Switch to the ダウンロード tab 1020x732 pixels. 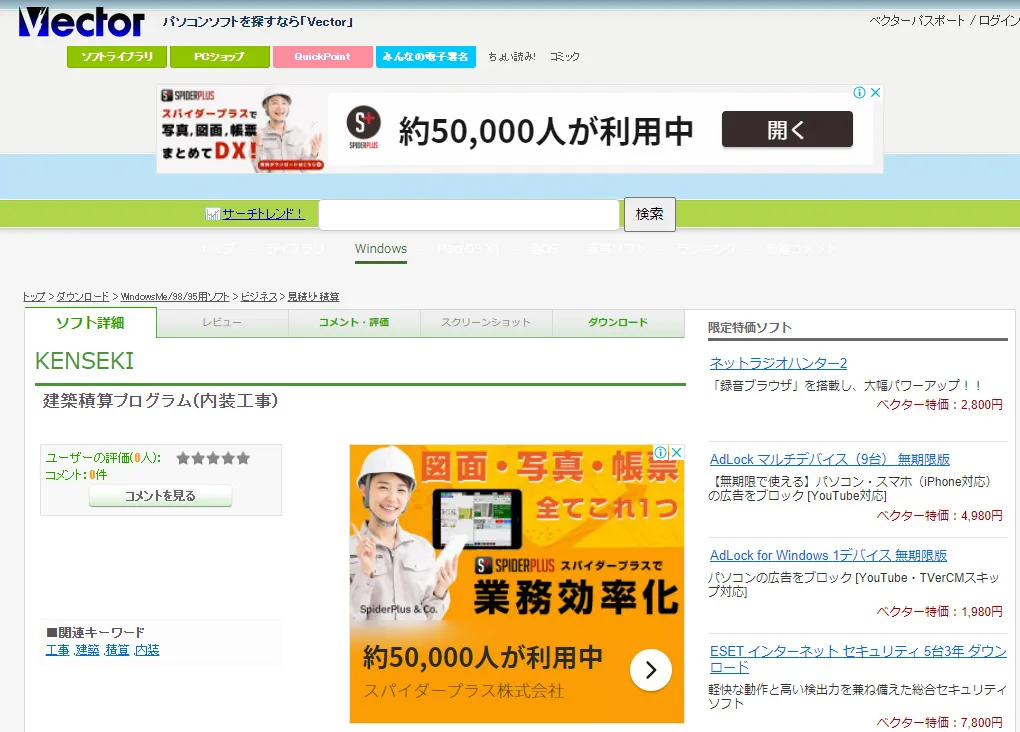[618, 323]
